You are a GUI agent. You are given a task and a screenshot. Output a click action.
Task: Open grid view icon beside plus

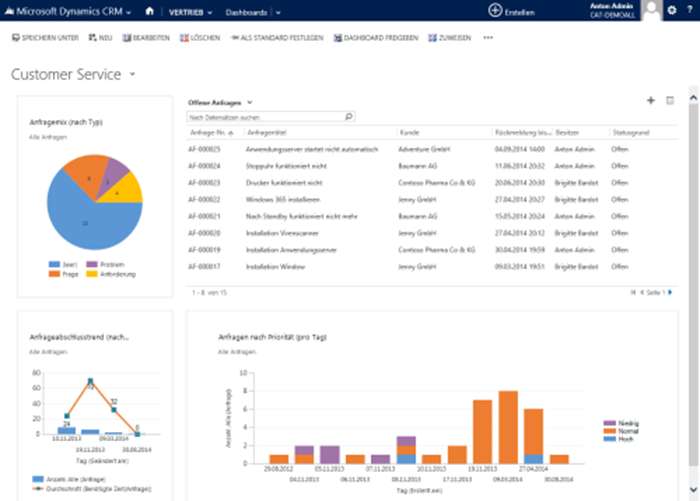[x=670, y=101]
